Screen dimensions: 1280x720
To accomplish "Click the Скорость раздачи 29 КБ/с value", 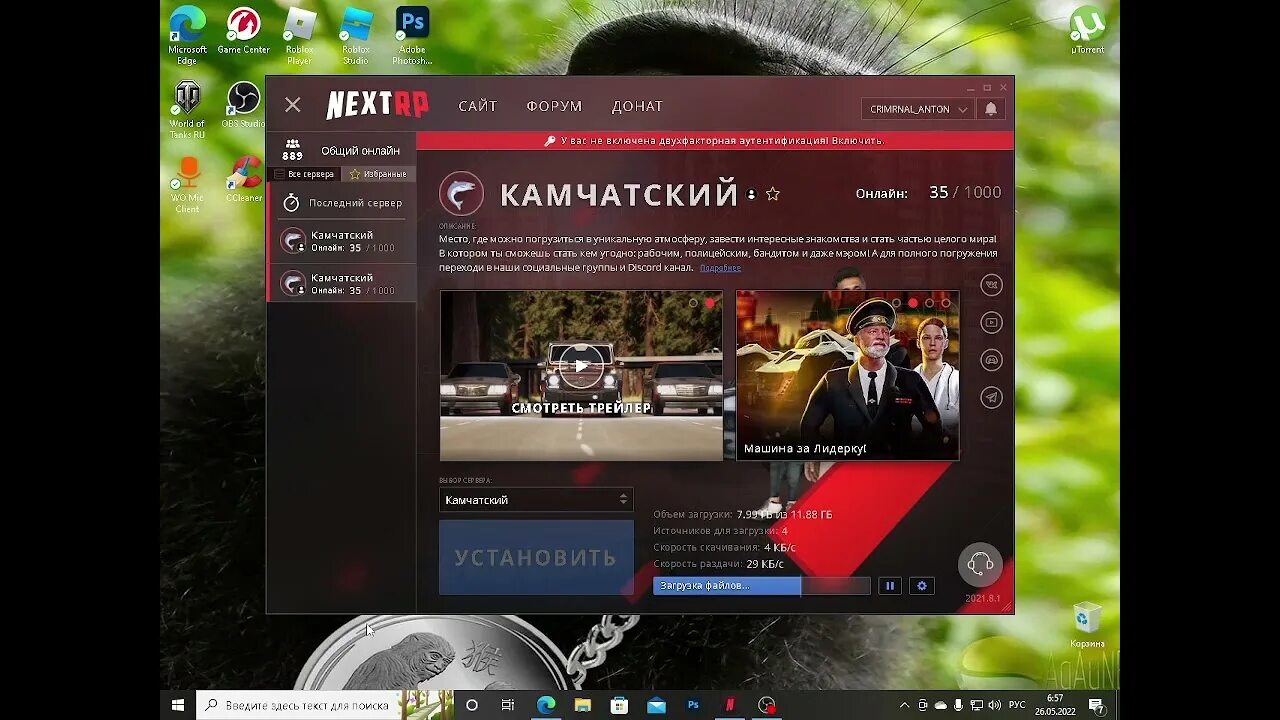I will [766, 564].
